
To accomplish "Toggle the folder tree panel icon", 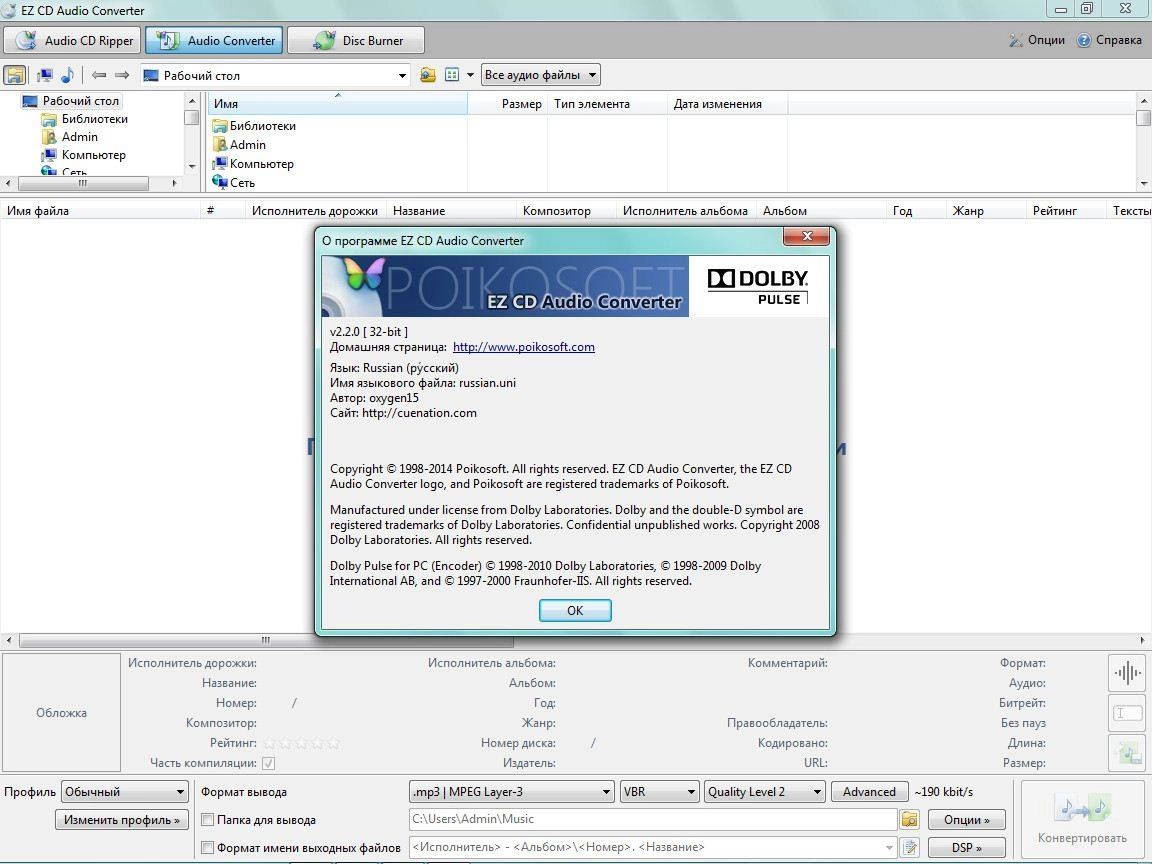I will tap(15, 75).
